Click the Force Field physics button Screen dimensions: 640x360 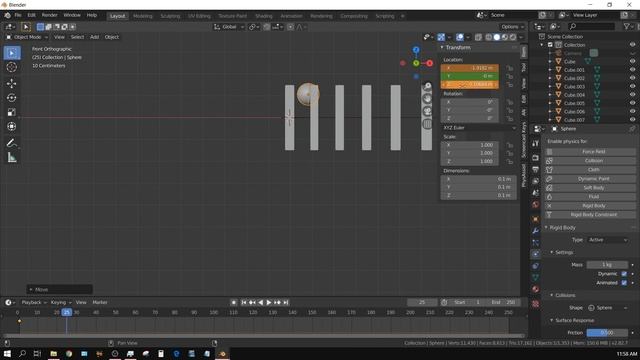pos(590,151)
